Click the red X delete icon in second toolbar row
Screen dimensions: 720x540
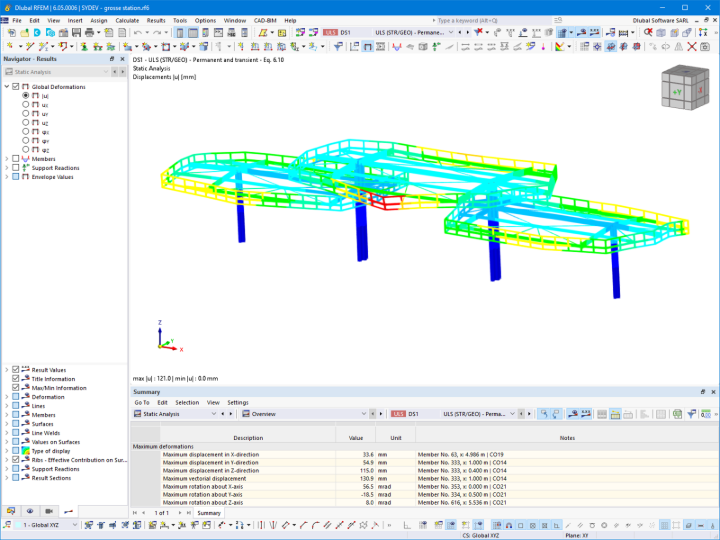pyautogui.click(x=692, y=46)
